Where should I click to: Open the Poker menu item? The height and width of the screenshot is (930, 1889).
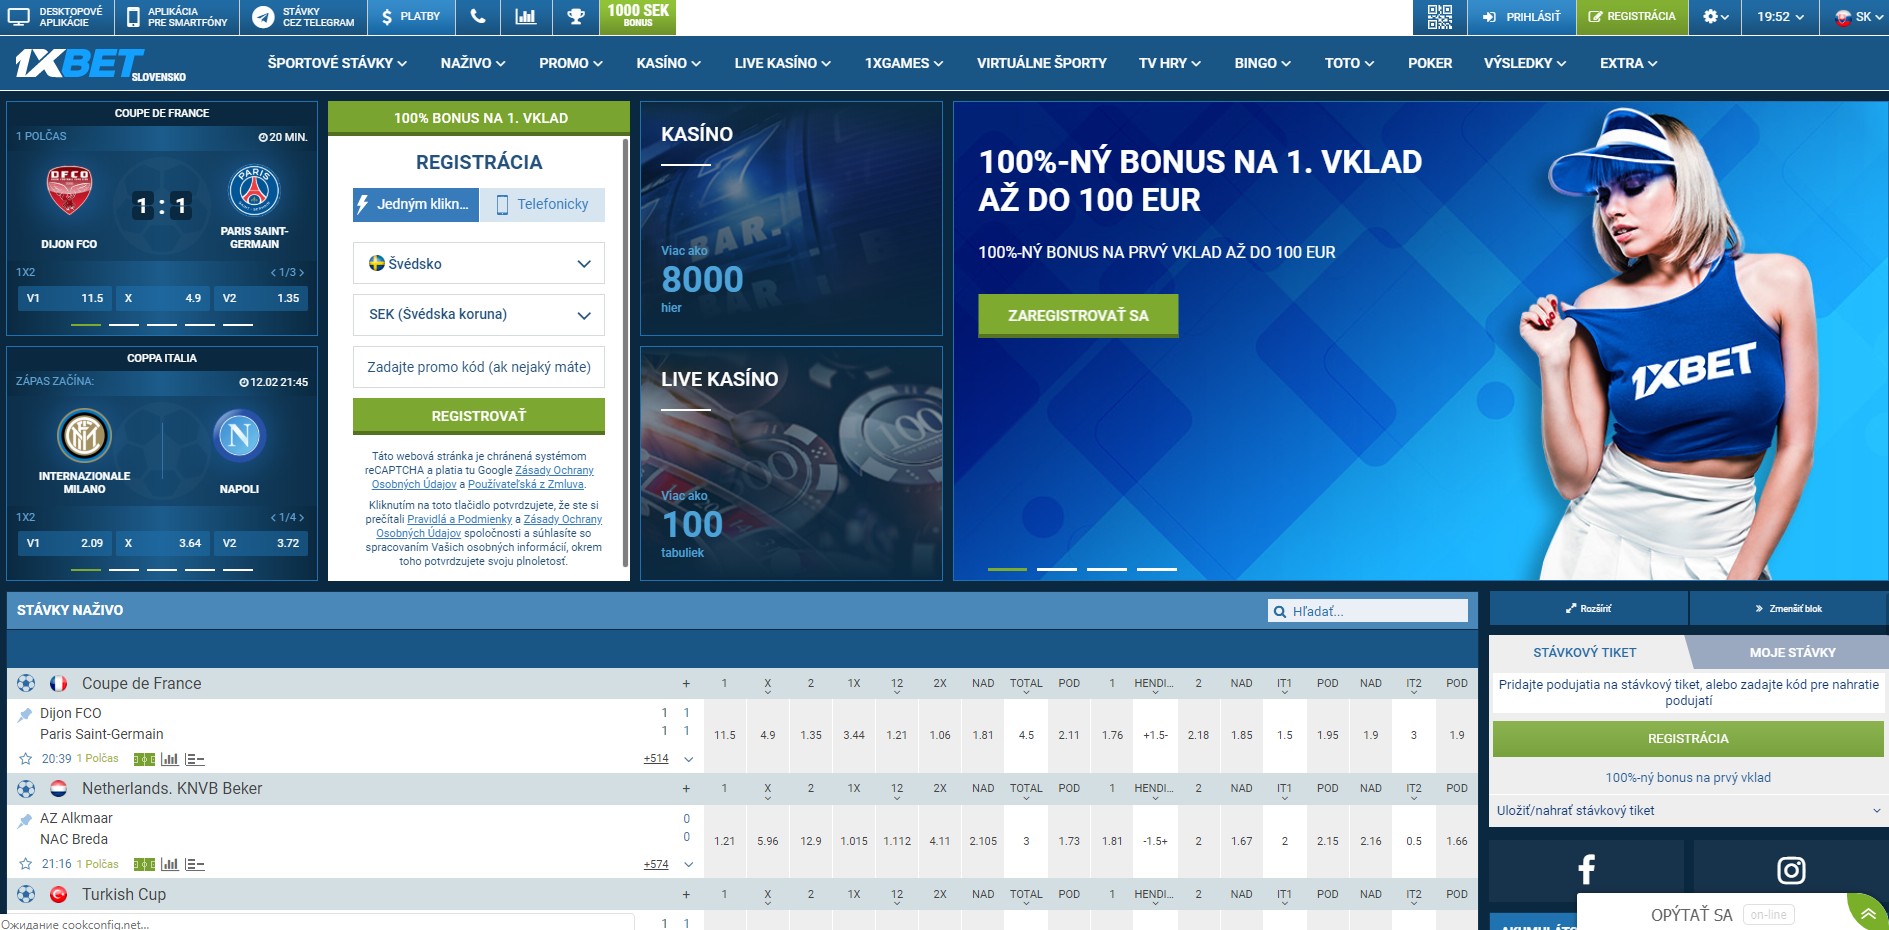(x=1430, y=63)
